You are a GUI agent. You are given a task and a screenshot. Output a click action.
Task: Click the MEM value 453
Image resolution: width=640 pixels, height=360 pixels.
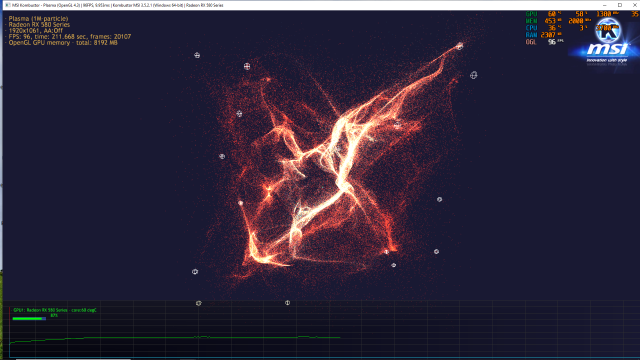550,21
